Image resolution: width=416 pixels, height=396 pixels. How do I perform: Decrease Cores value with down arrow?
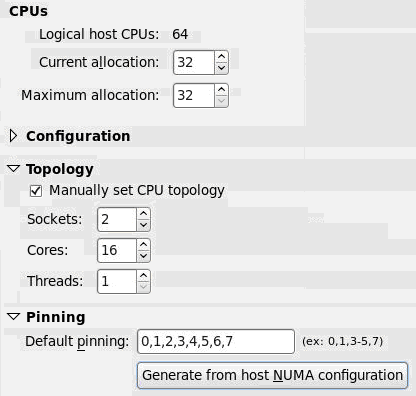tap(144, 256)
